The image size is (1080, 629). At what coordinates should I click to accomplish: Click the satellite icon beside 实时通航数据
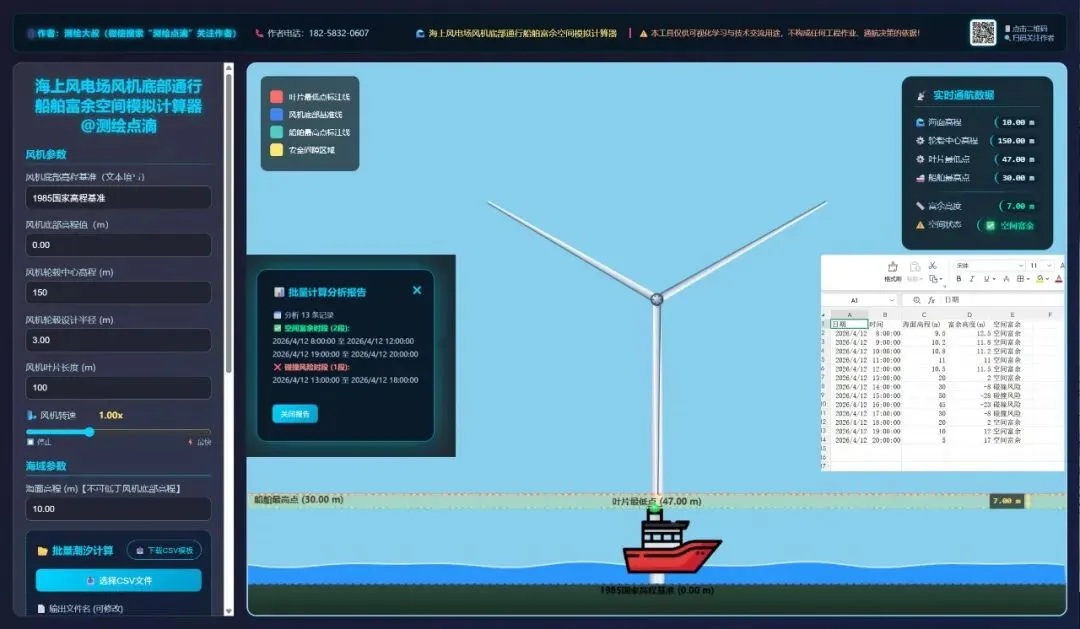coord(921,95)
